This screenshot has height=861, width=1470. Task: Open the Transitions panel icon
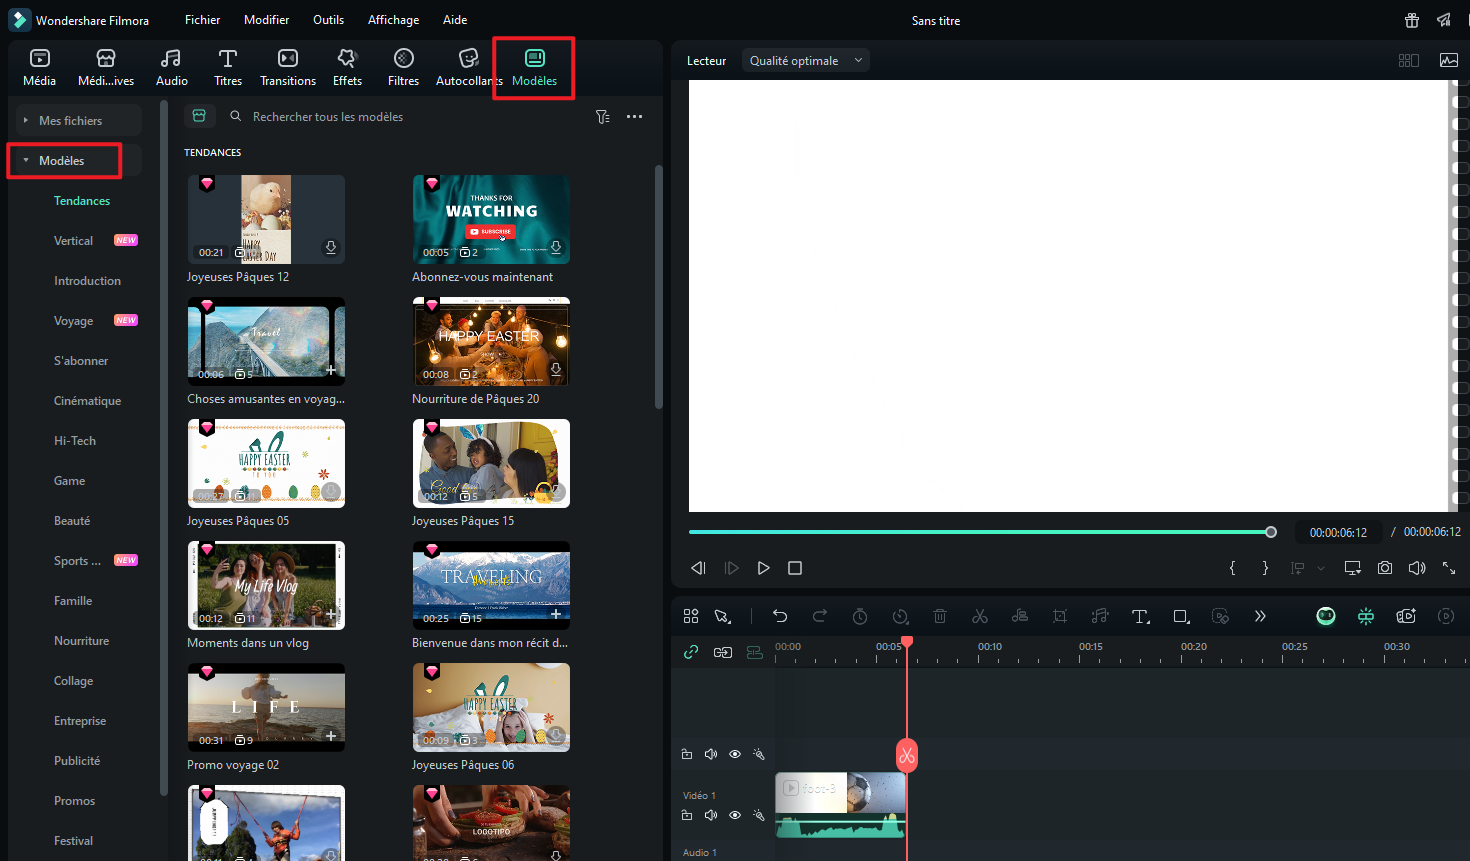coord(288,67)
